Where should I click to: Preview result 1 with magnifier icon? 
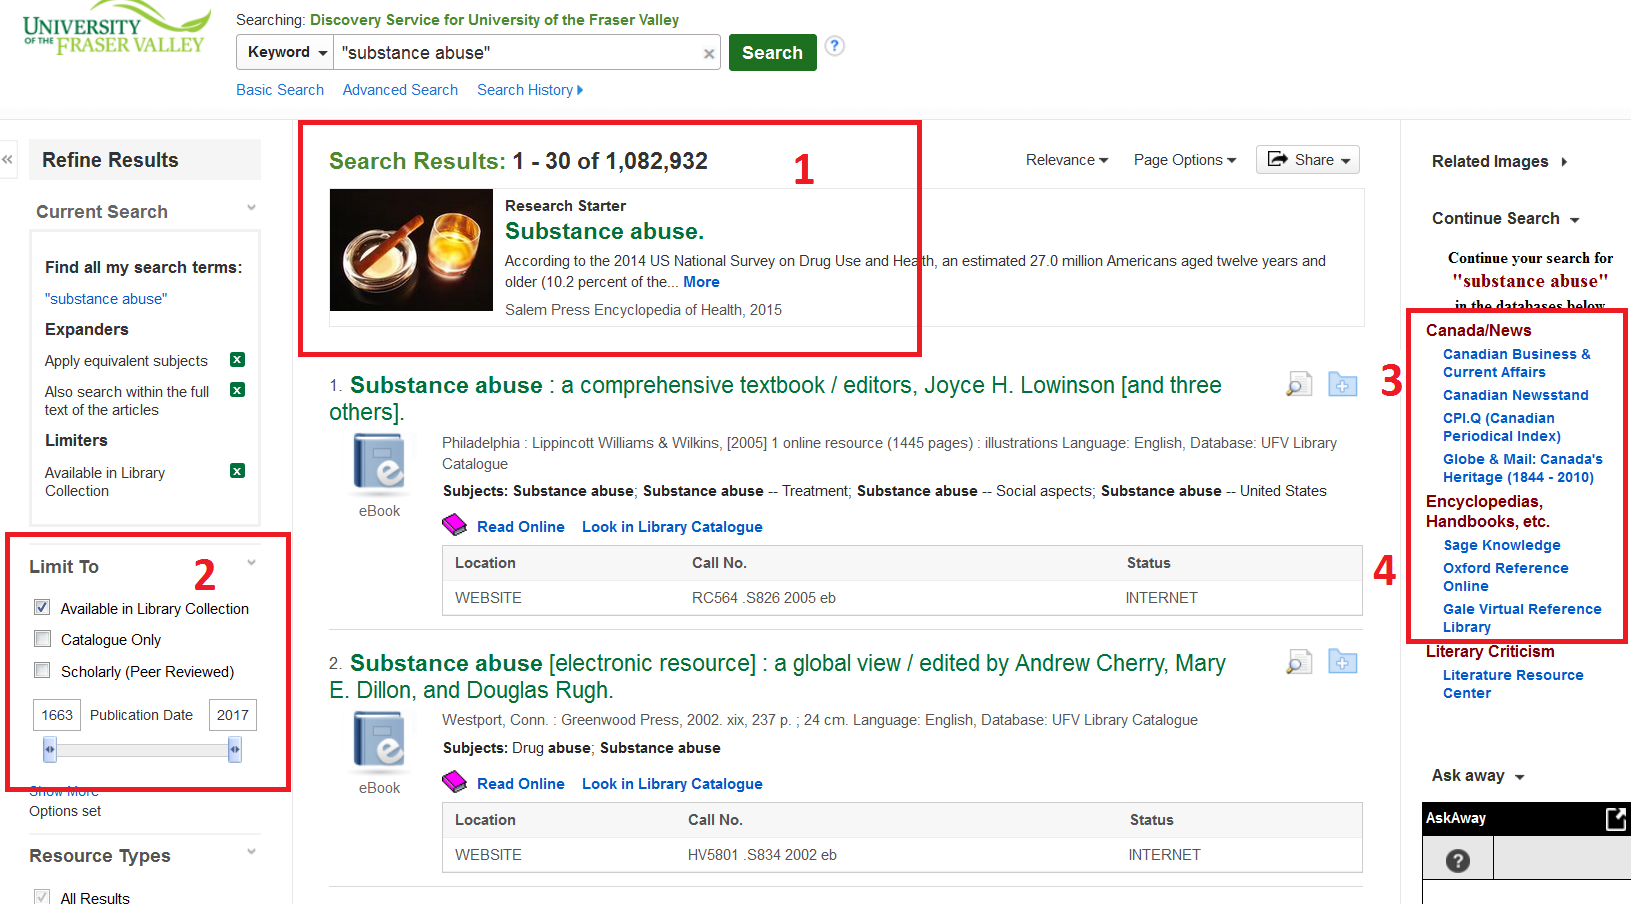(x=1298, y=384)
